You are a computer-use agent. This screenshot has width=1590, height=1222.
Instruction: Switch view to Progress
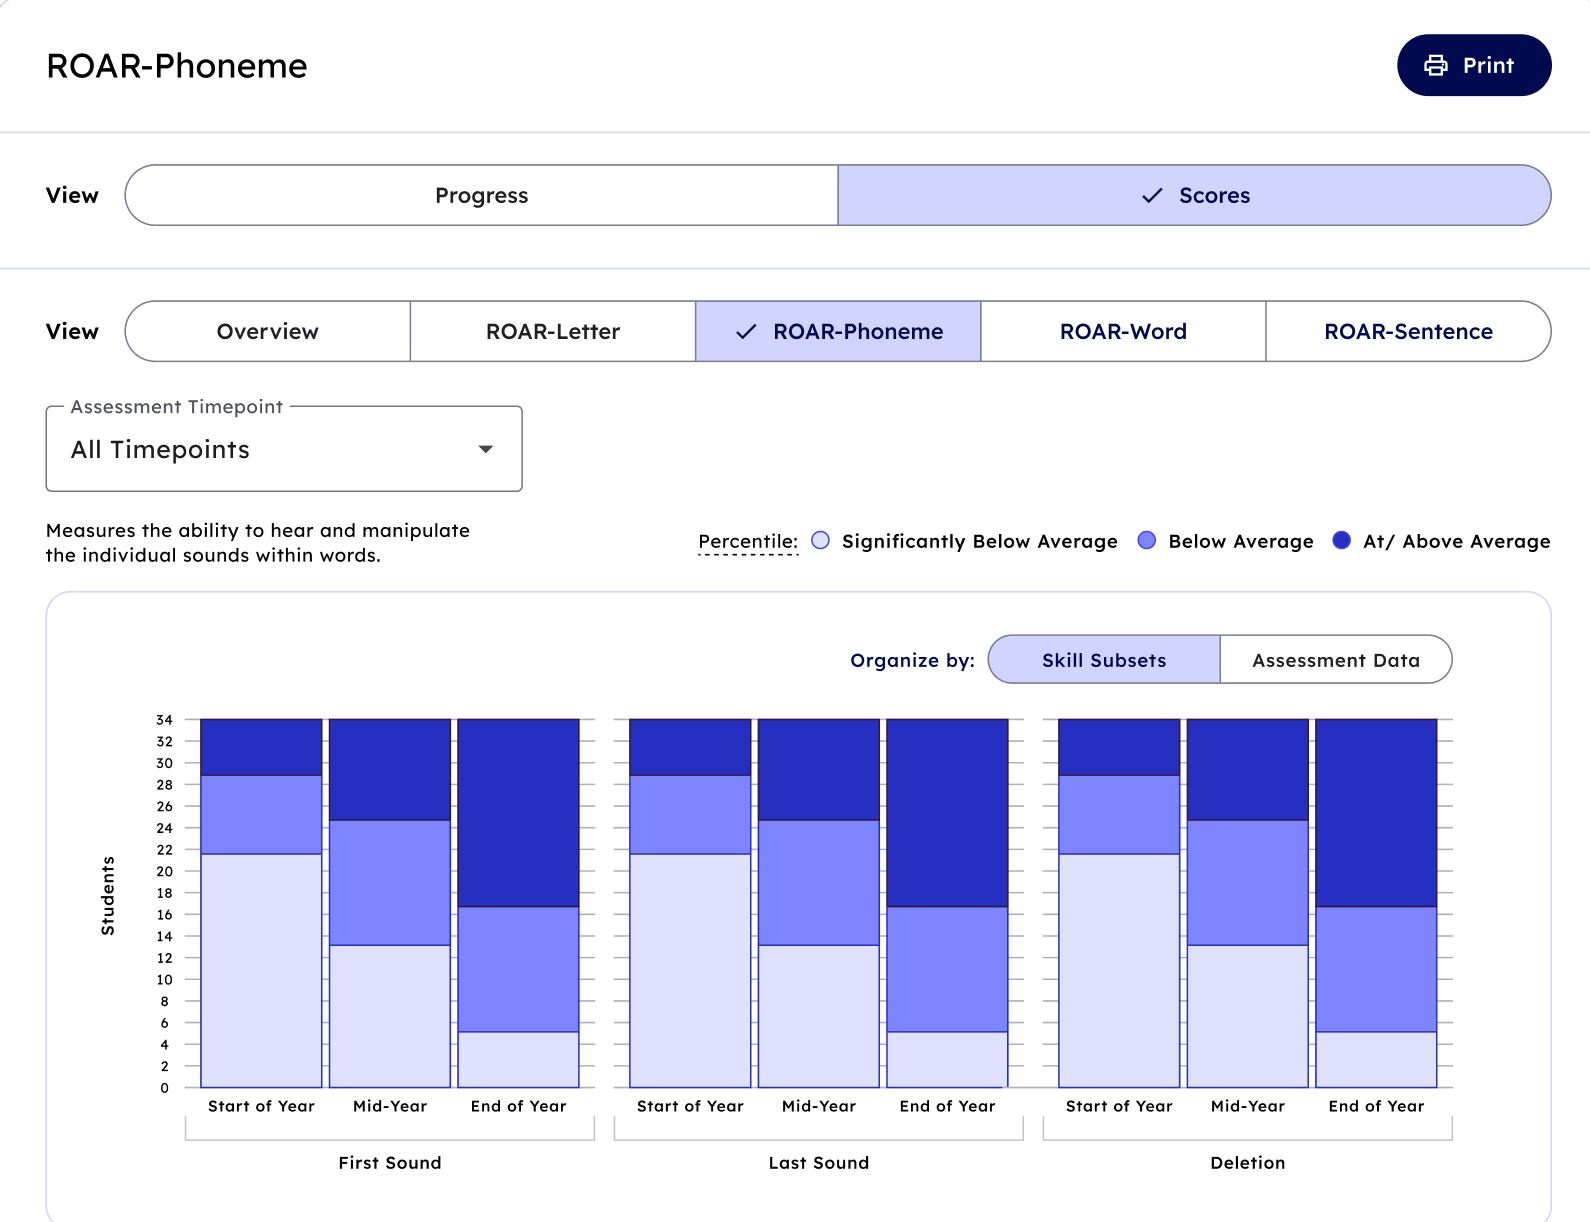481,196
